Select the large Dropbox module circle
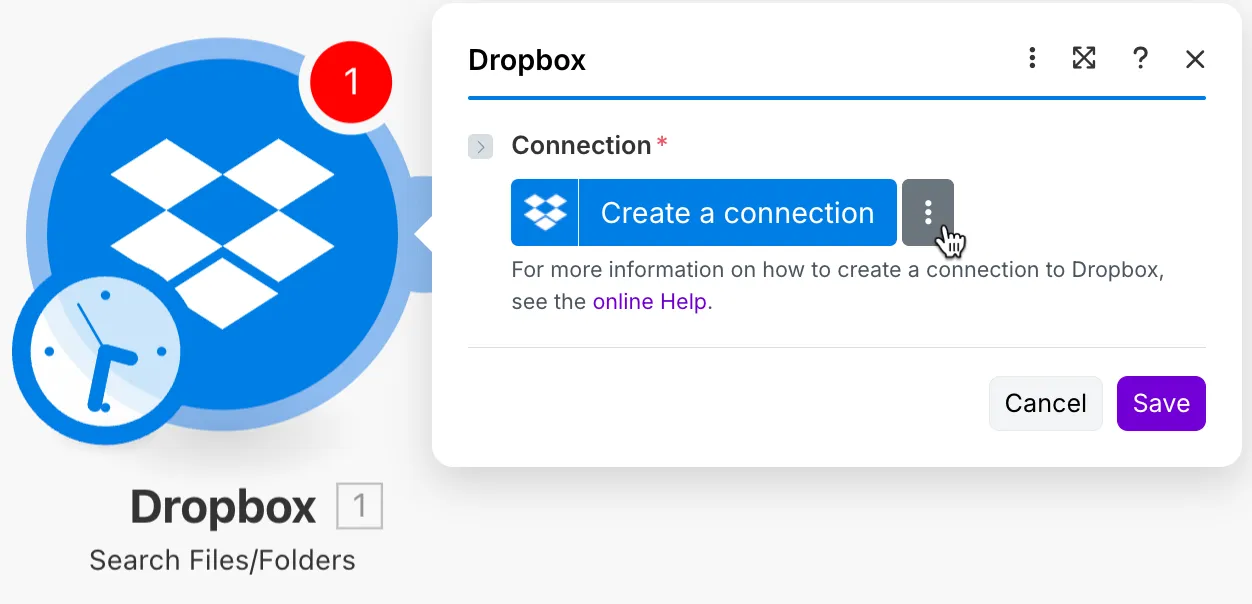The image size is (1252, 604). coord(223,235)
